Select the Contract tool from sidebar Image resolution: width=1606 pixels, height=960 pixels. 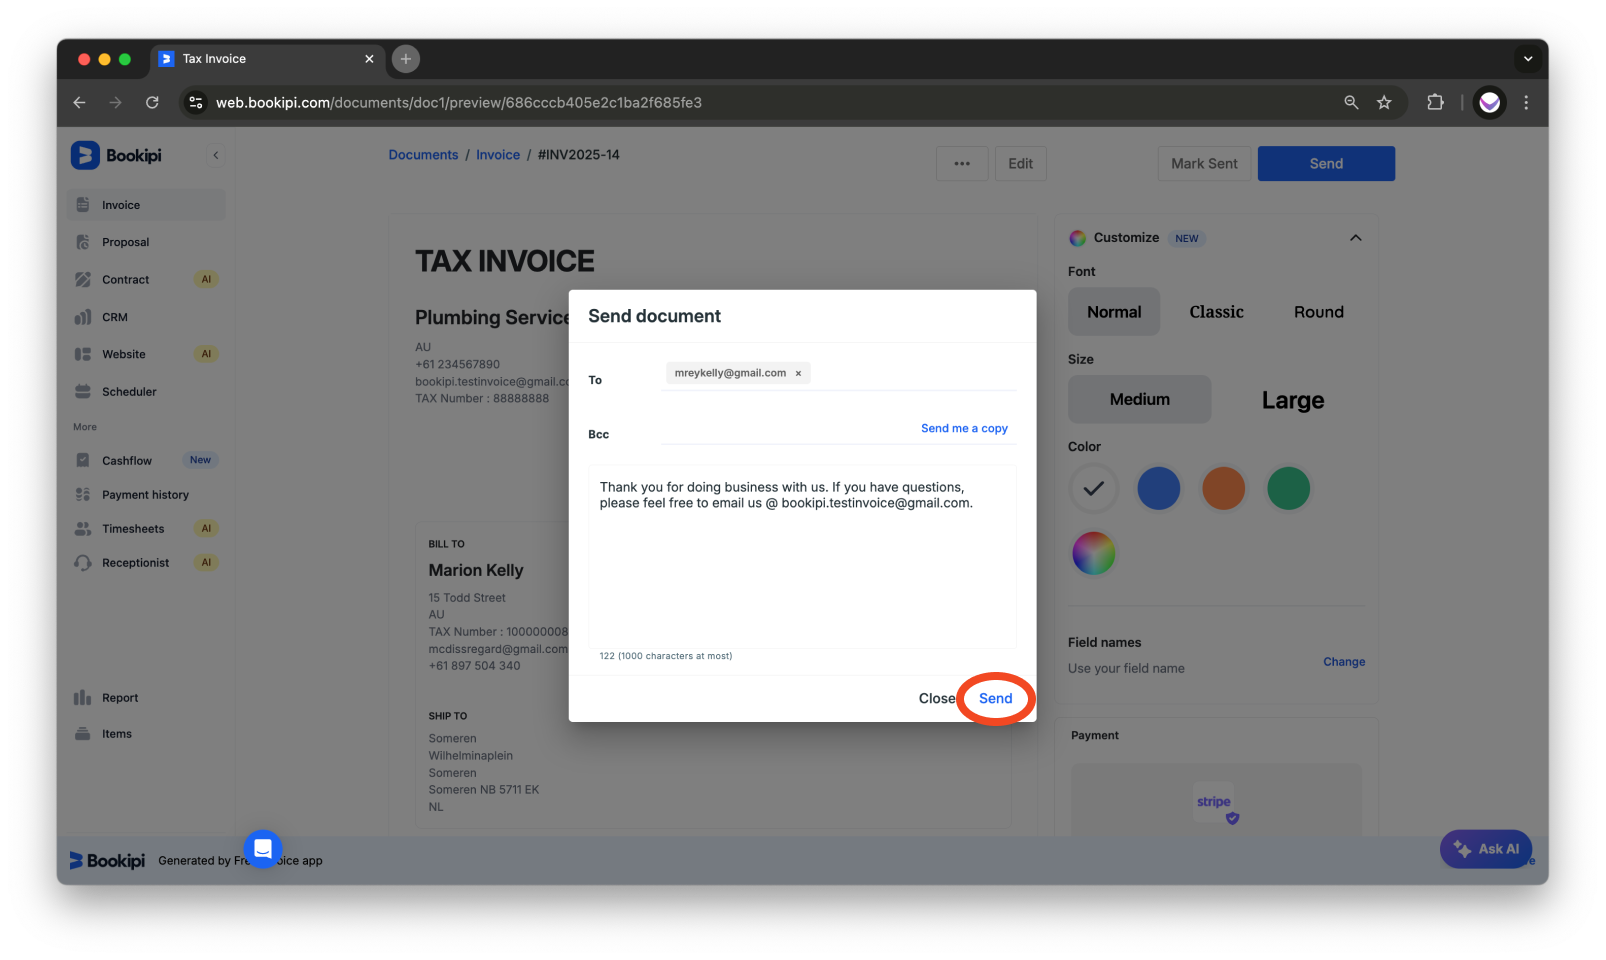(x=125, y=279)
